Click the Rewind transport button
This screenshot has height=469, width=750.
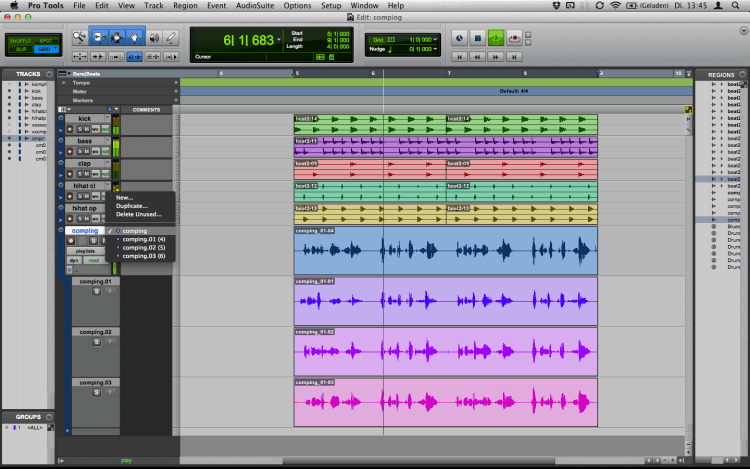coord(477,56)
